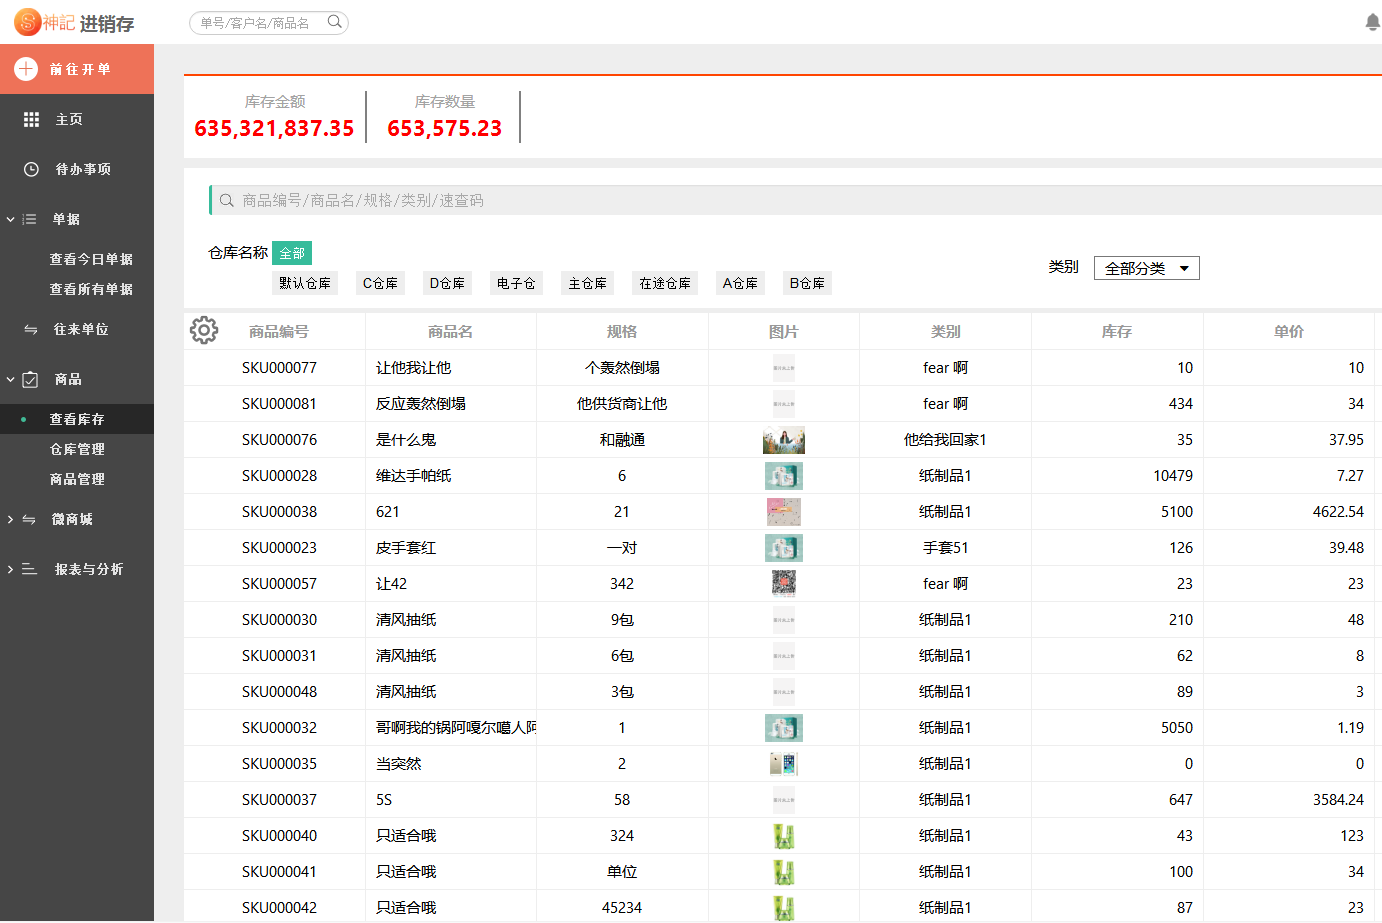This screenshot has width=1382, height=923.
Task: Click the notification bell icon
Action: point(1372,22)
